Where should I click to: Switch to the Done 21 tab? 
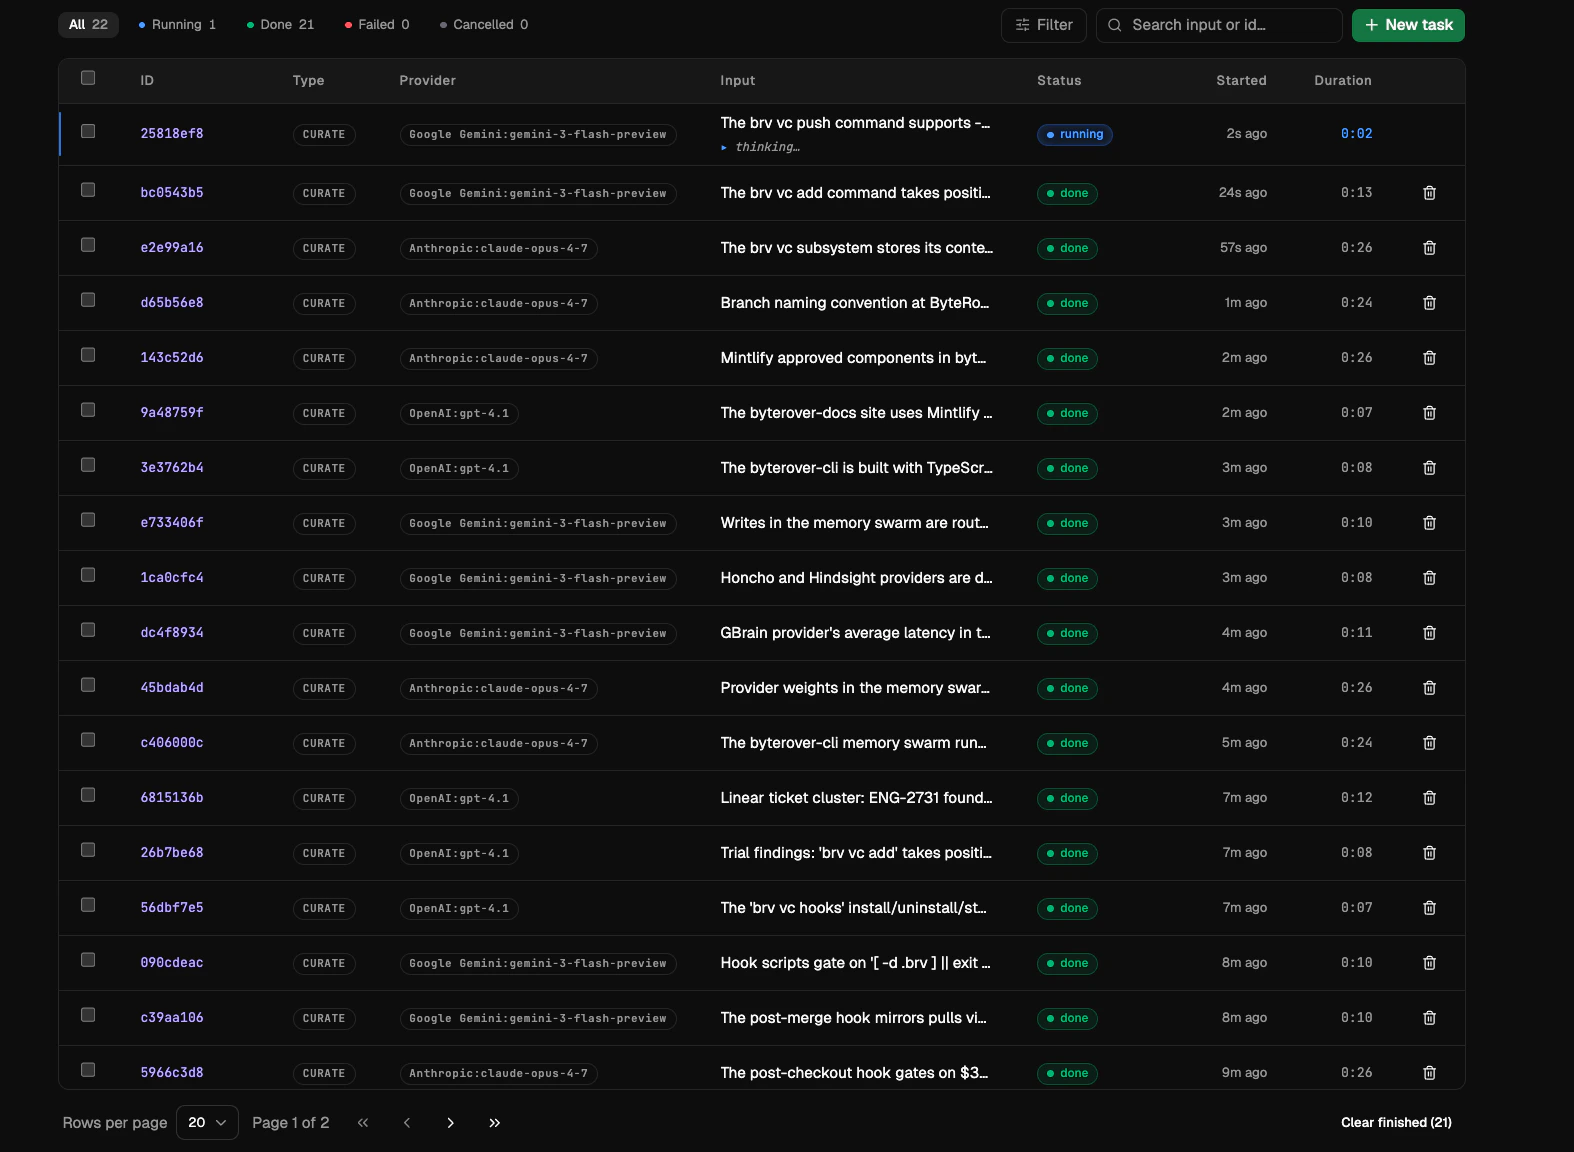pos(280,25)
